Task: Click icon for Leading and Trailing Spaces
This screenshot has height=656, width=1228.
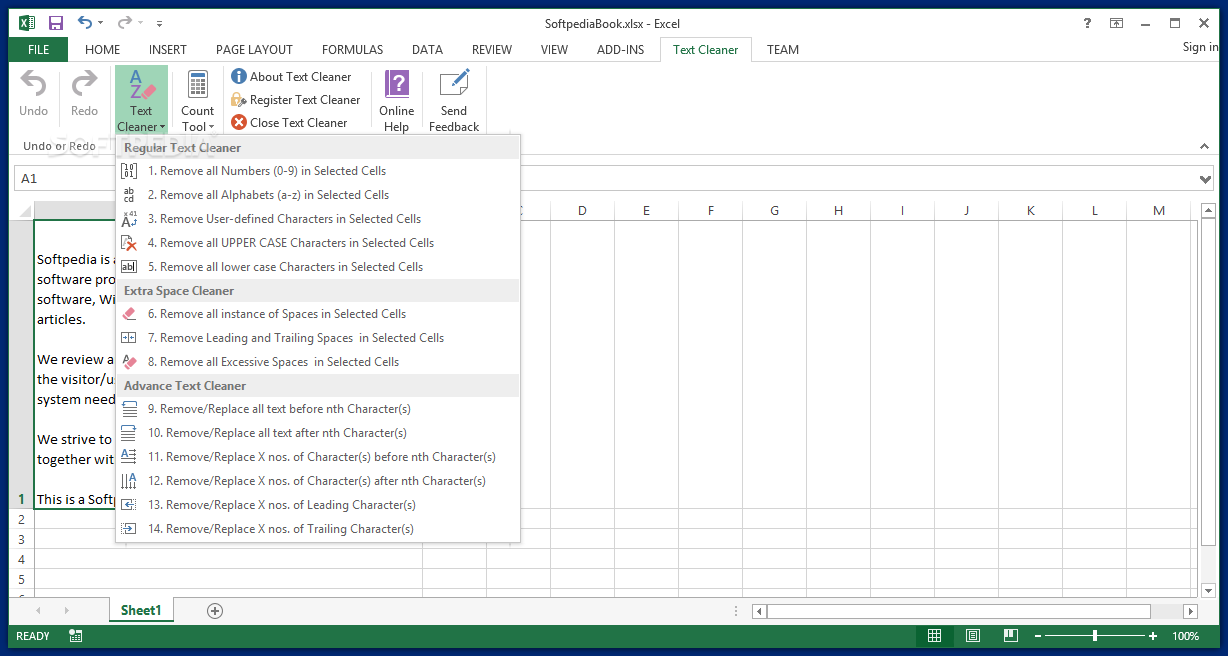Action: click(129, 338)
